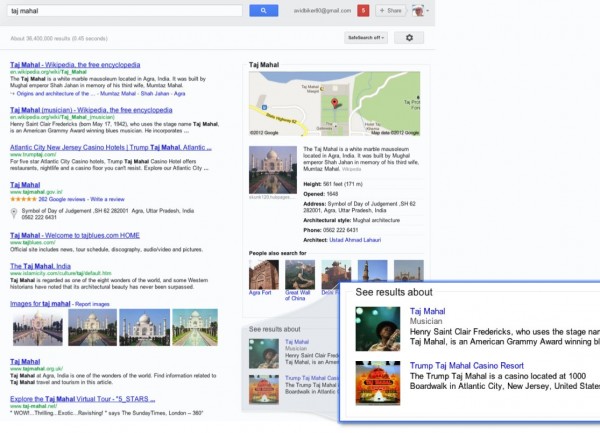Open the fourth image result thumbnail
Image resolution: width=600 pixels, height=433 pixels.
[195, 328]
